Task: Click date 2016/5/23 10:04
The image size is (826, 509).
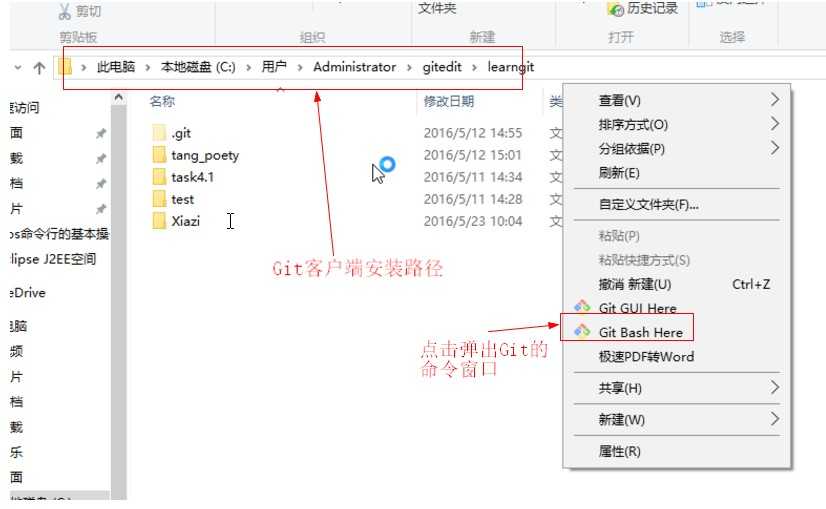Action: pyautogui.click(x=473, y=221)
